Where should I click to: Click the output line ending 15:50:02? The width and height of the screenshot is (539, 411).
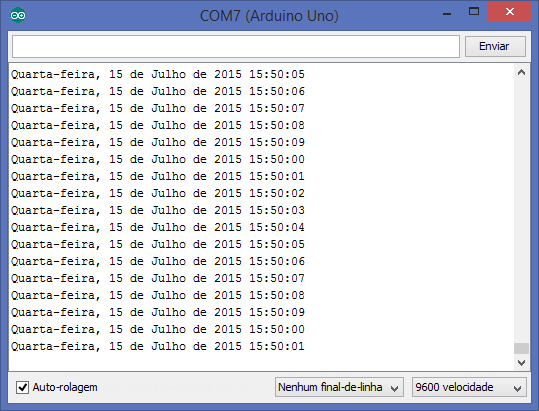(158, 193)
